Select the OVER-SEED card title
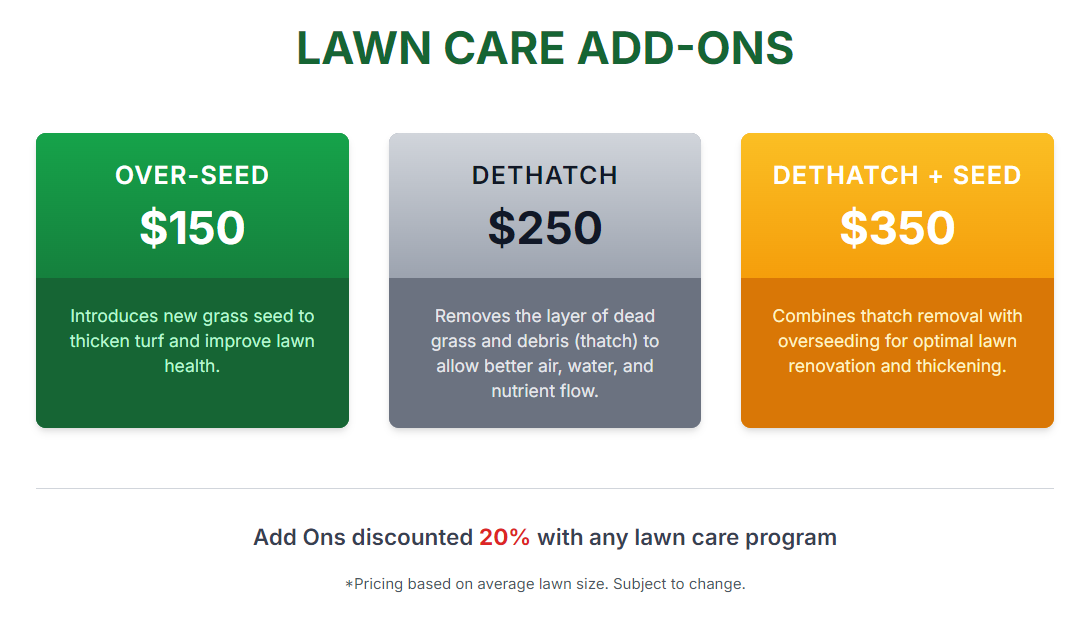The height and width of the screenshot is (619, 1084). click(x=192, y=175)
